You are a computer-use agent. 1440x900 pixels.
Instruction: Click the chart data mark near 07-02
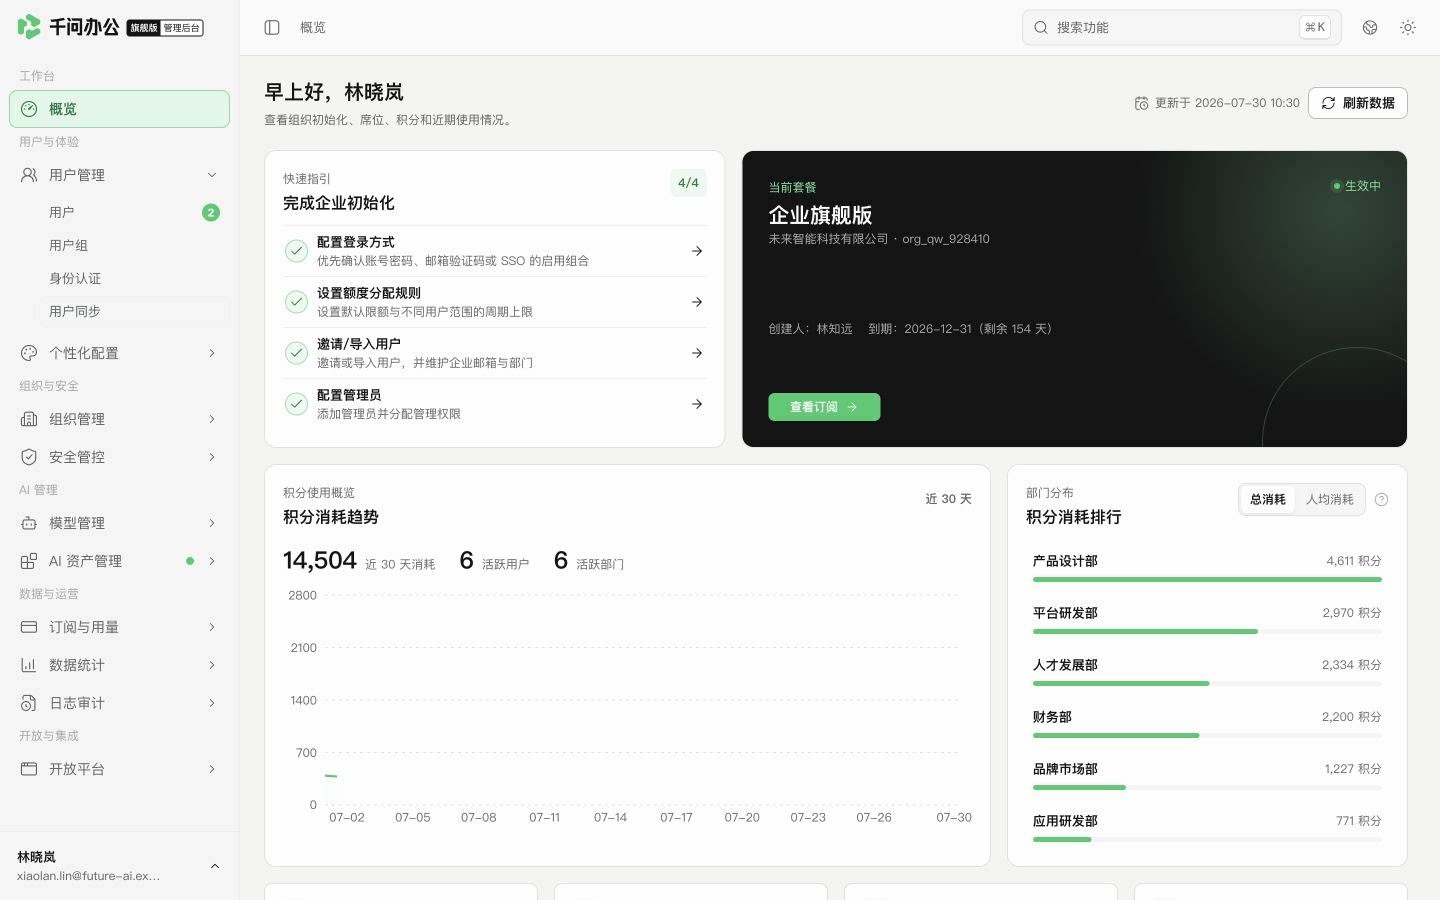point(331,776)
